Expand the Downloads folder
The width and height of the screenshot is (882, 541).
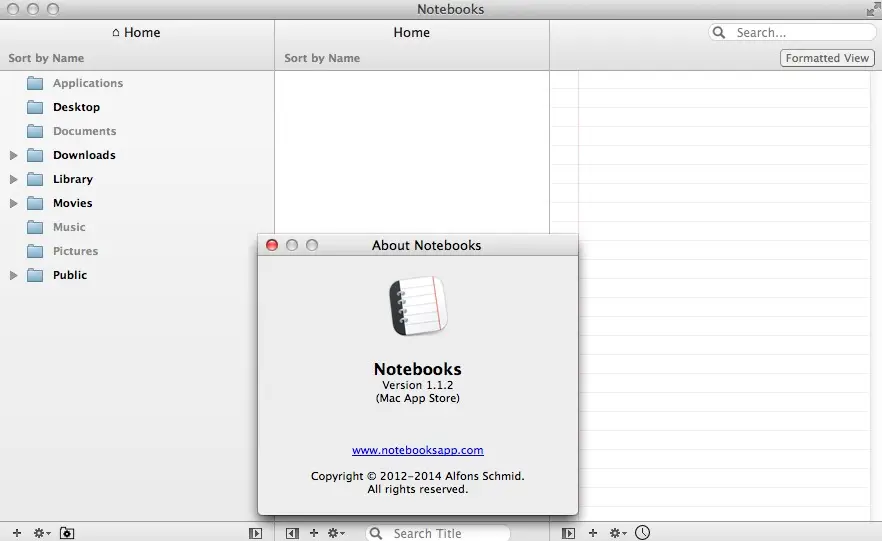[14, 155]
